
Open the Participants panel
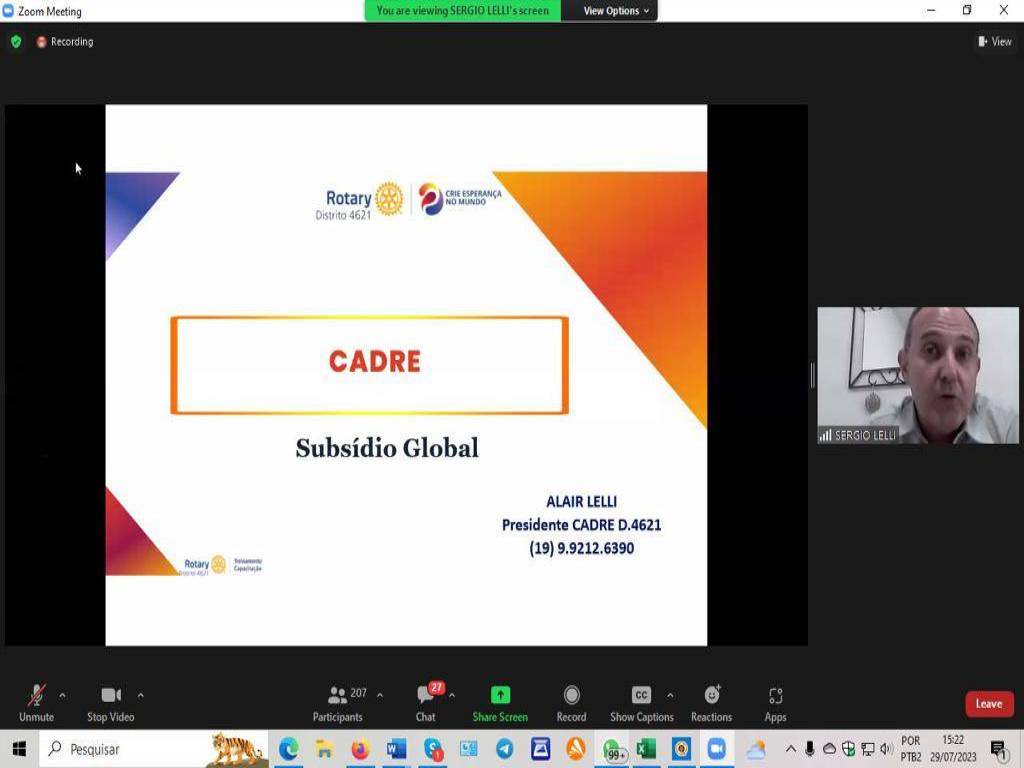338,702
